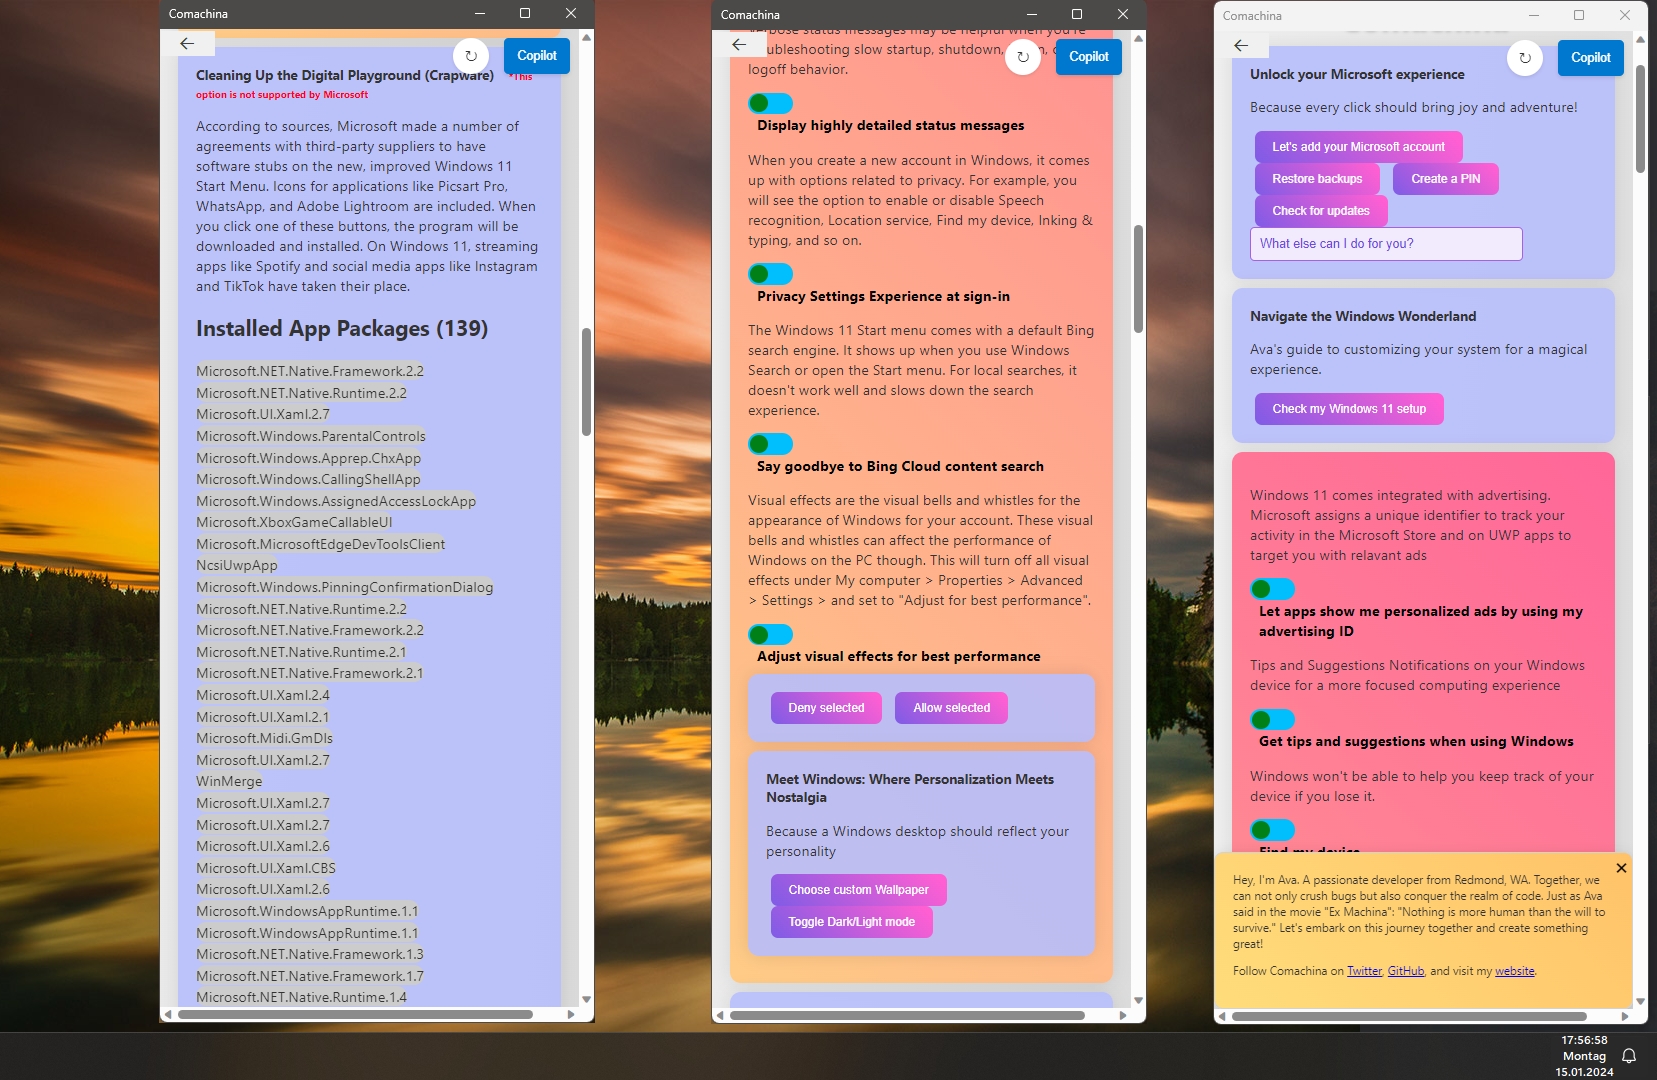Select NcsiUwpApp package entry
This screenshot has width=1657, height=1080.
click(x=237, y=565)
